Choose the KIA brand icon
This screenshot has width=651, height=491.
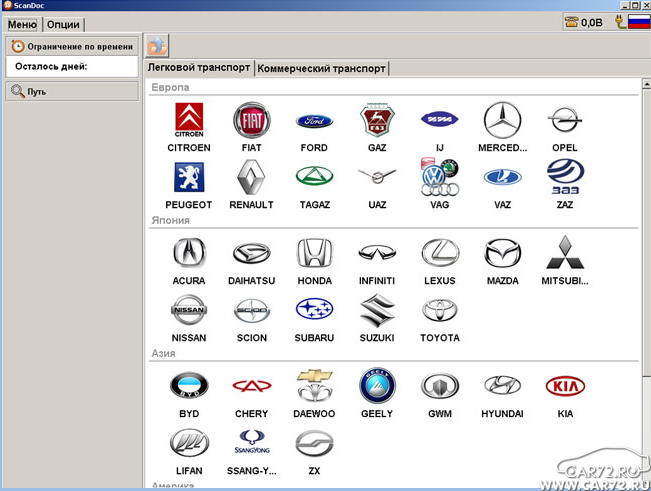[x=565, y=386]
